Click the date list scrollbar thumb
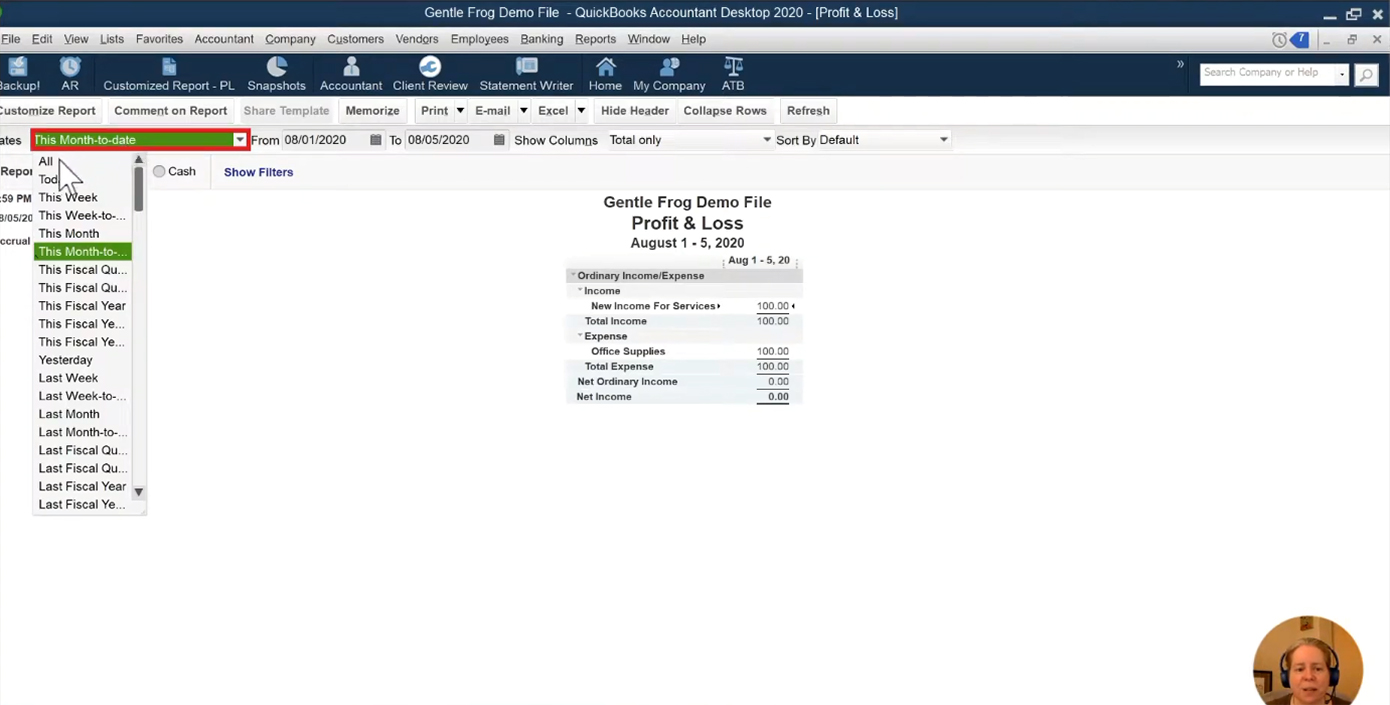 139,188
